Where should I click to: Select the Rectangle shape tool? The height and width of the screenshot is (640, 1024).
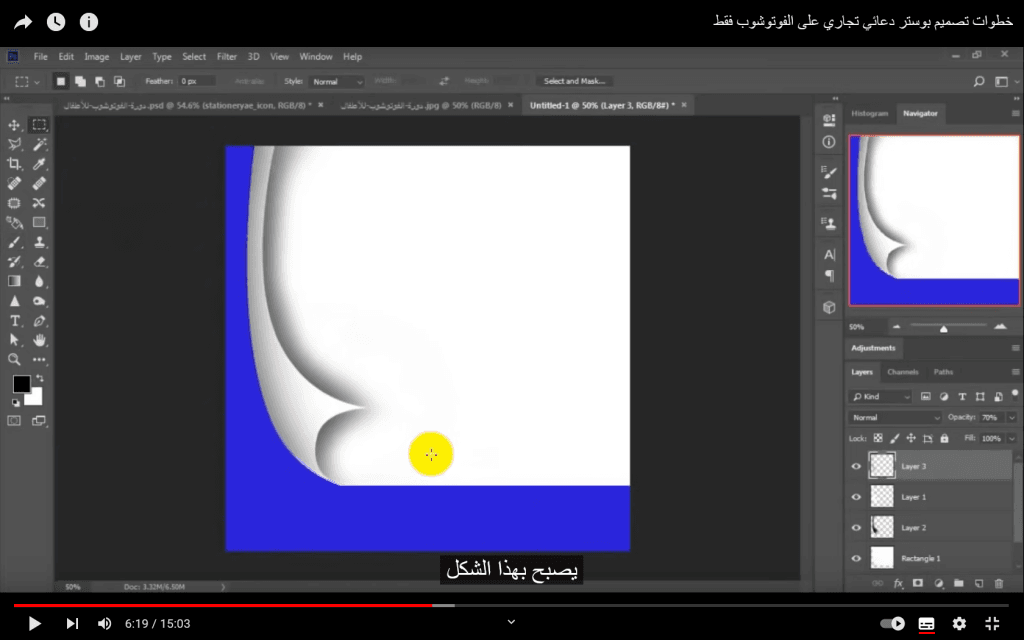coord(39,223)
